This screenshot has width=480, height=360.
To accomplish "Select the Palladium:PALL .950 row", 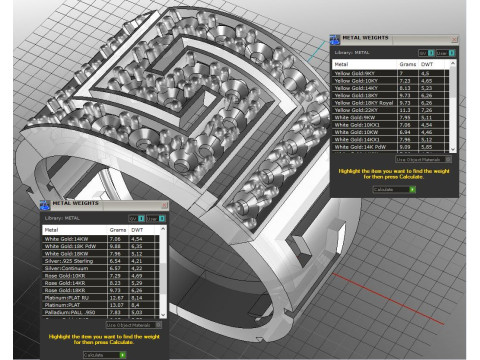I will pyautogui.click(x=101, y=312).
